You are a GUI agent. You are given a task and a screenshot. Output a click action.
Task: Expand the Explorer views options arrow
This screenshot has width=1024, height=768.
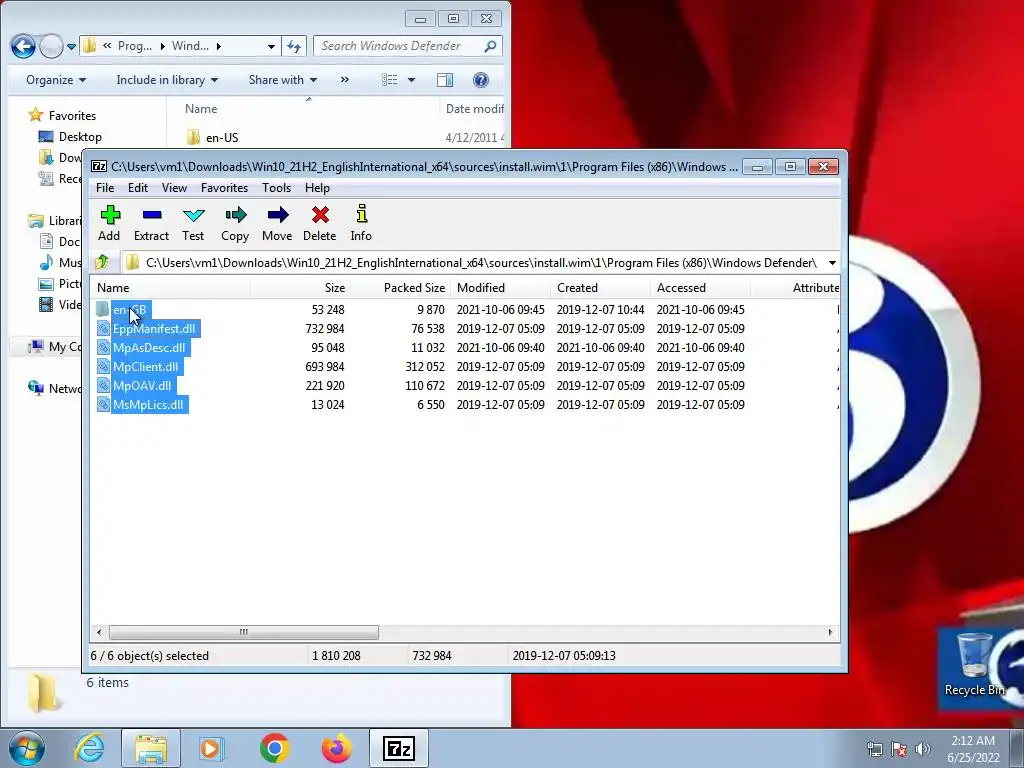point(411,80)
